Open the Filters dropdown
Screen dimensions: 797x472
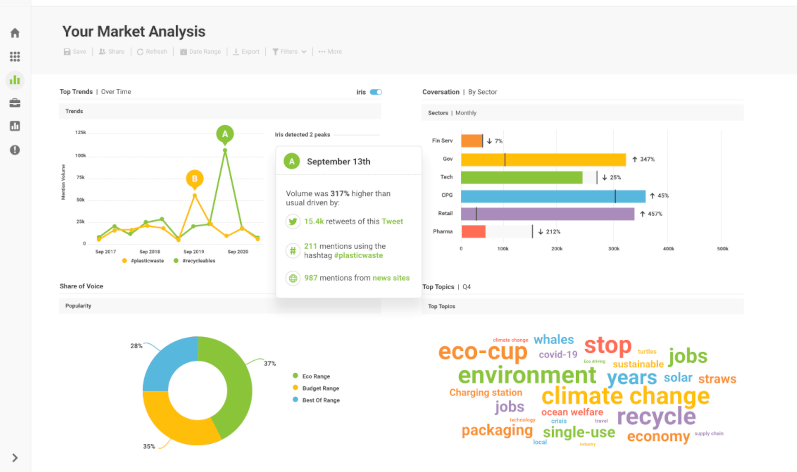(290, 51)
